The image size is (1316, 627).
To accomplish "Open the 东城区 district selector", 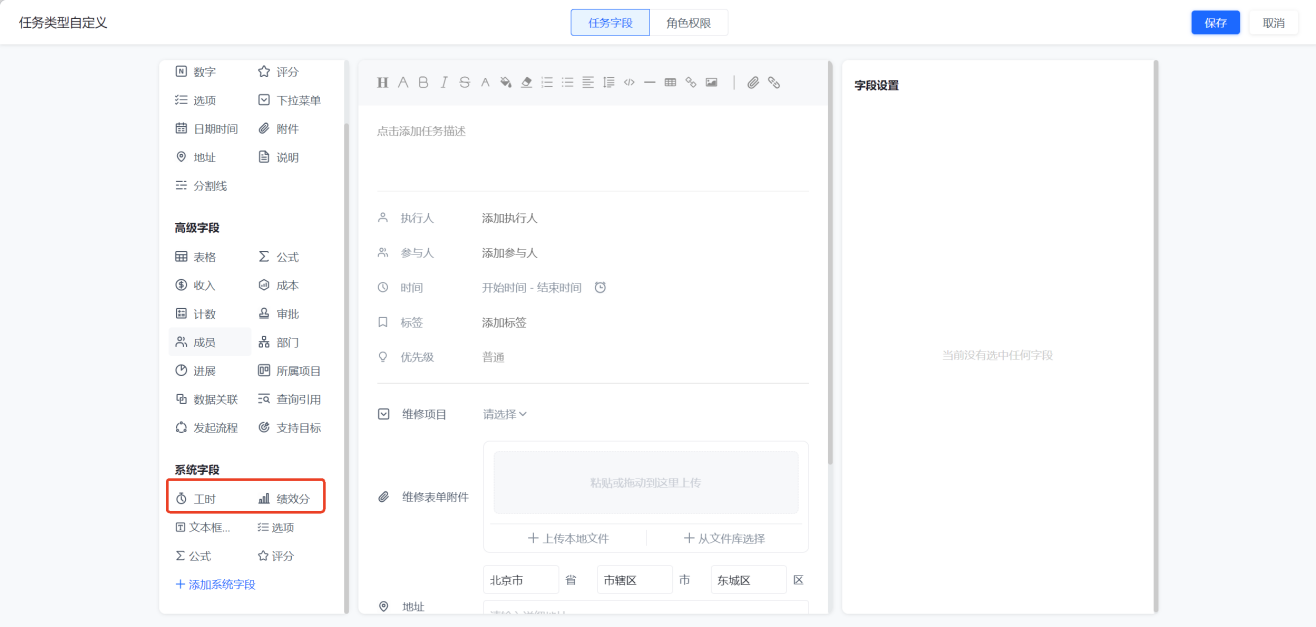I will 749,580.
